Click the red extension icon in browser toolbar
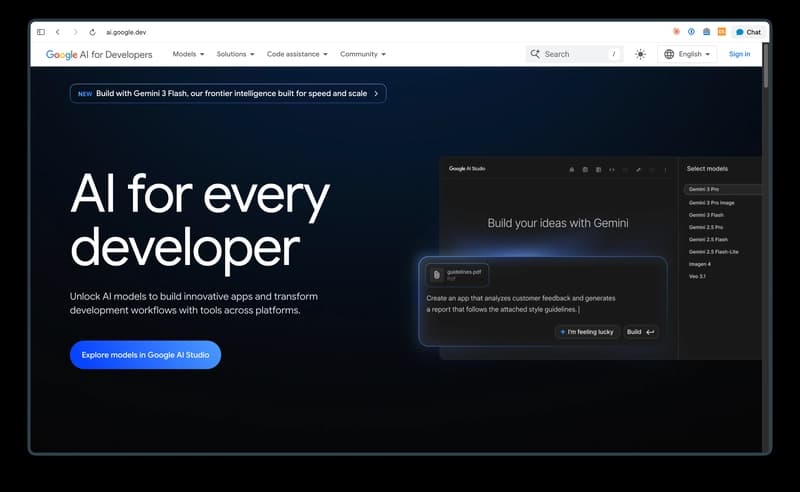 click(x=677, y=32)
